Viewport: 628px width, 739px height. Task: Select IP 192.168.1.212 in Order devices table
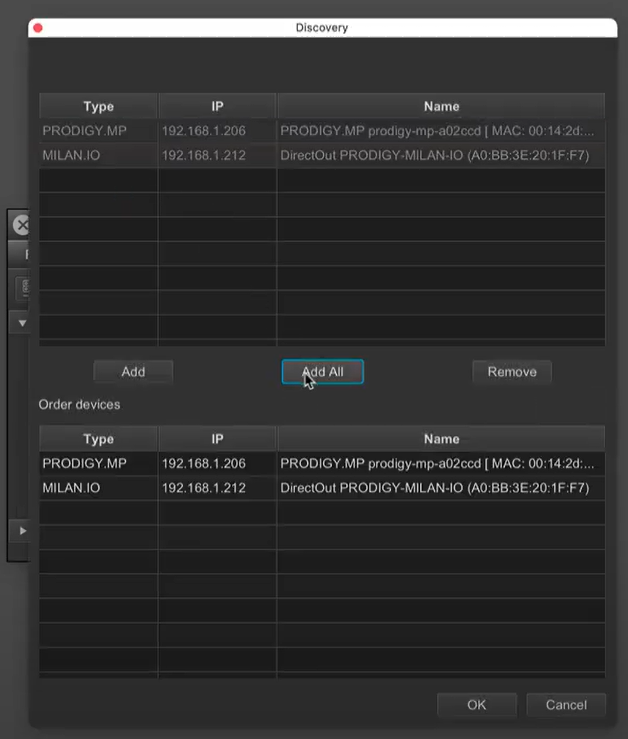point(217,488)
